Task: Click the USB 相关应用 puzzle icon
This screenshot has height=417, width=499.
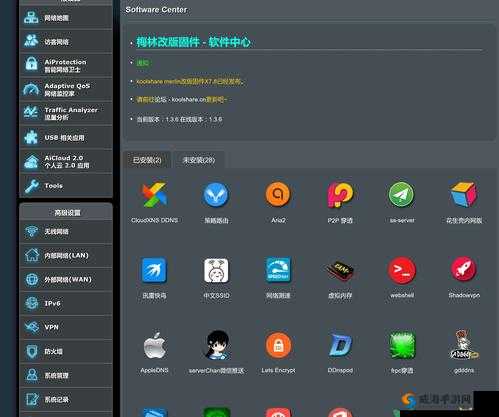Action: point(31,137)
